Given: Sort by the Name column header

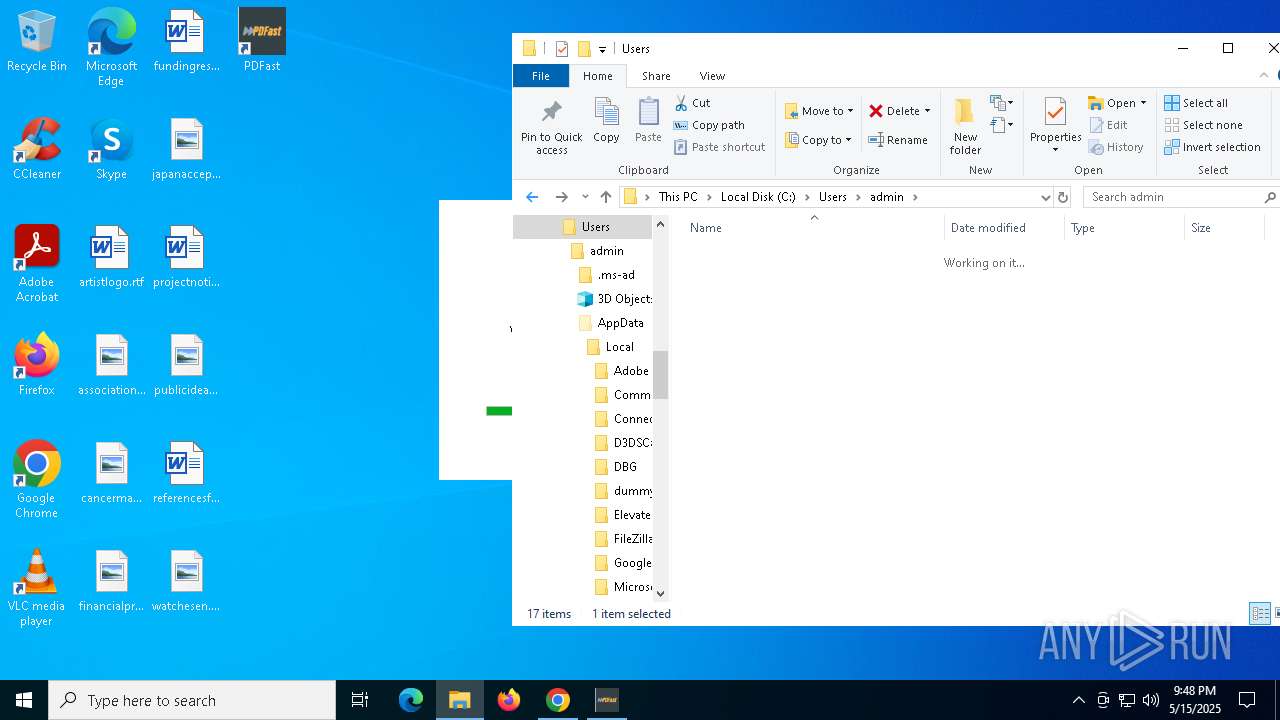Looking at the screenshot, I should [x=706, y=228].
